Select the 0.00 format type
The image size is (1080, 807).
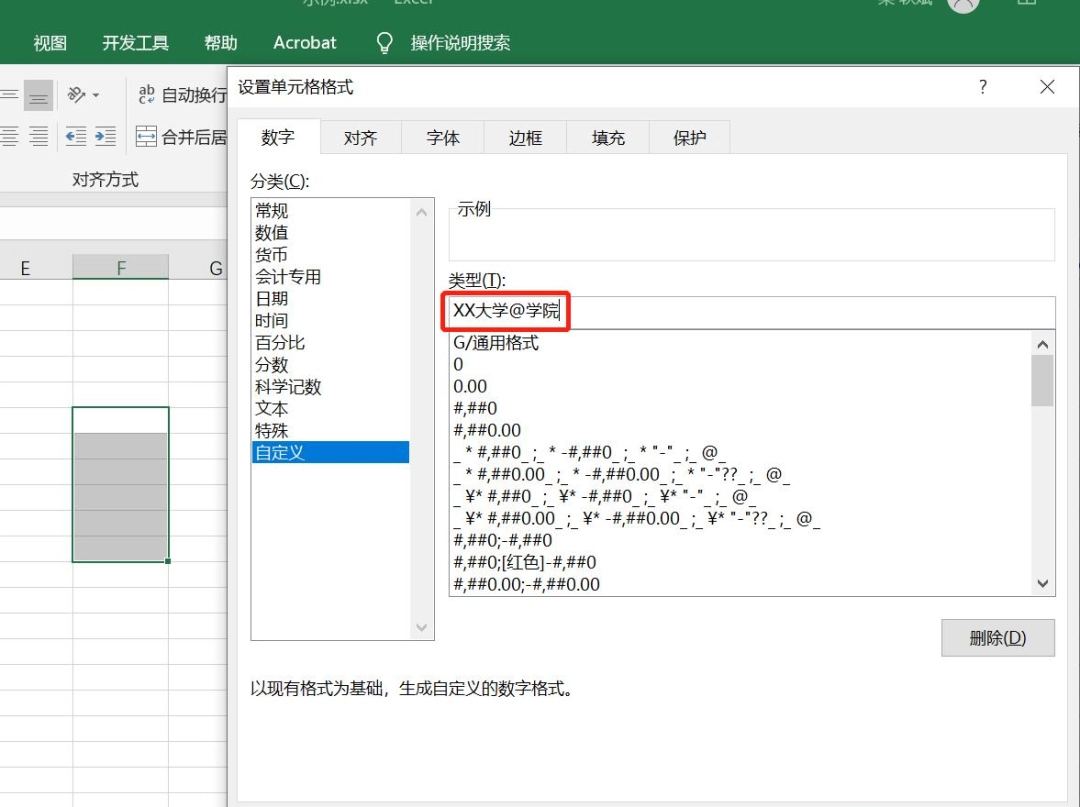740,387
